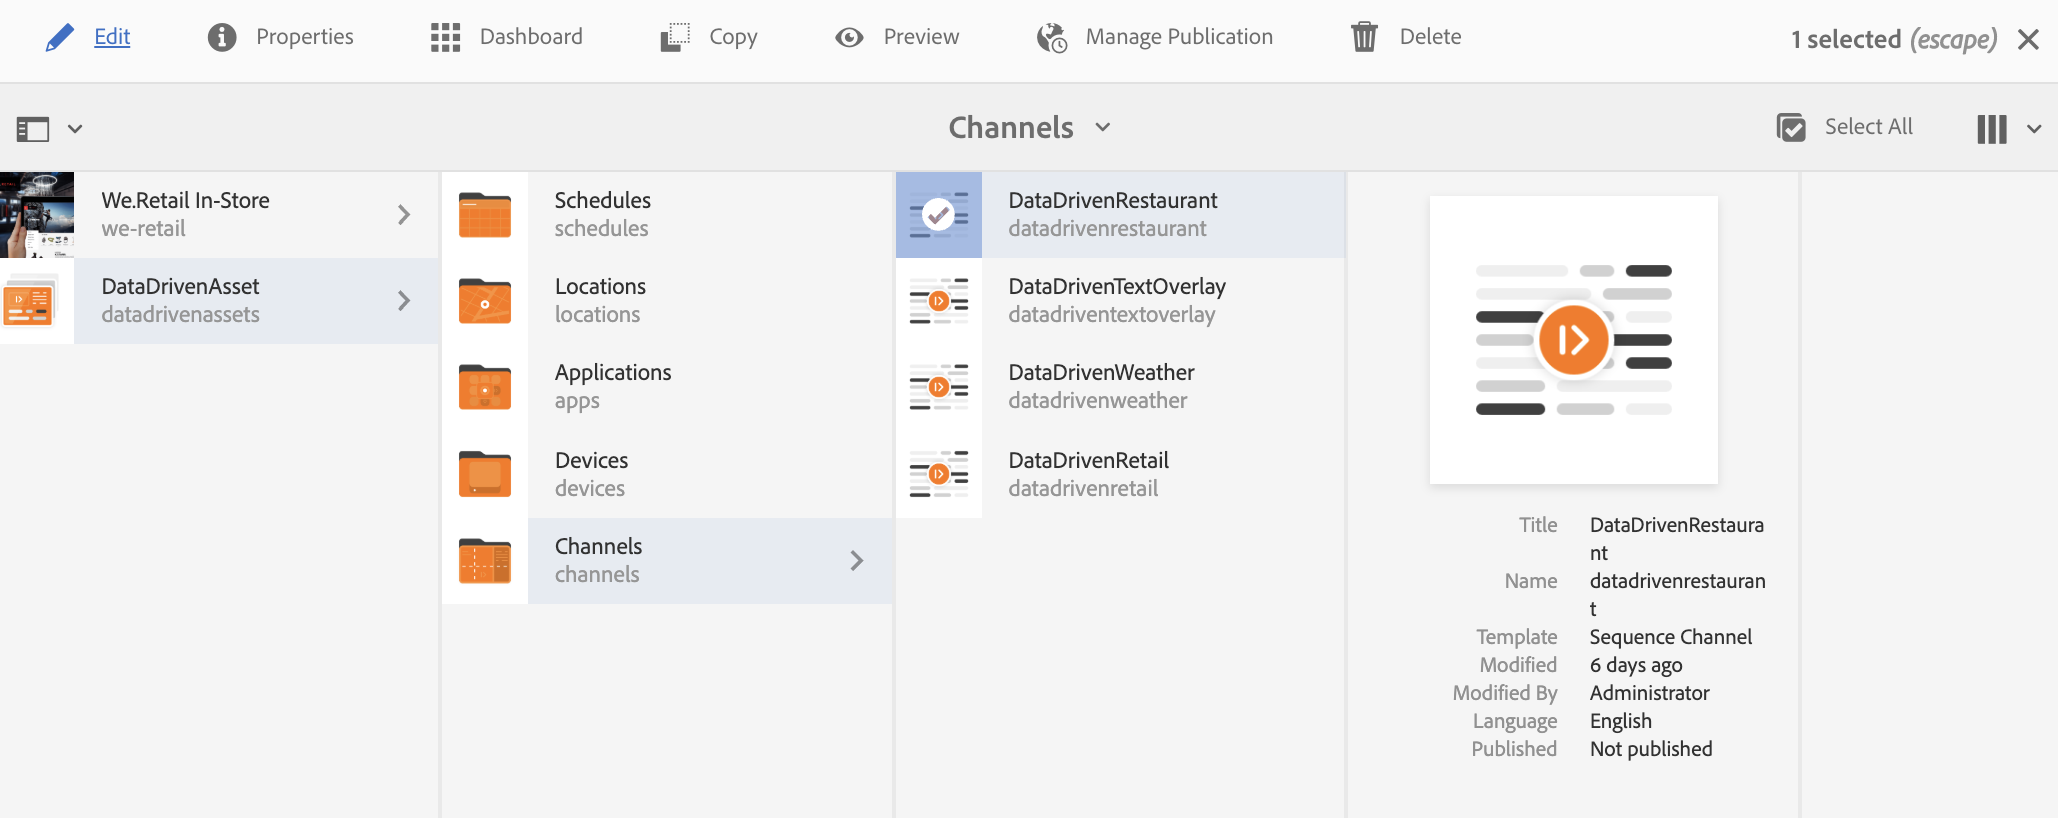The width and height of the screenshot is (2058, 818).
Task: Deselect the checked DataDrivenRestaurant channel
Action: pos(938,215)
